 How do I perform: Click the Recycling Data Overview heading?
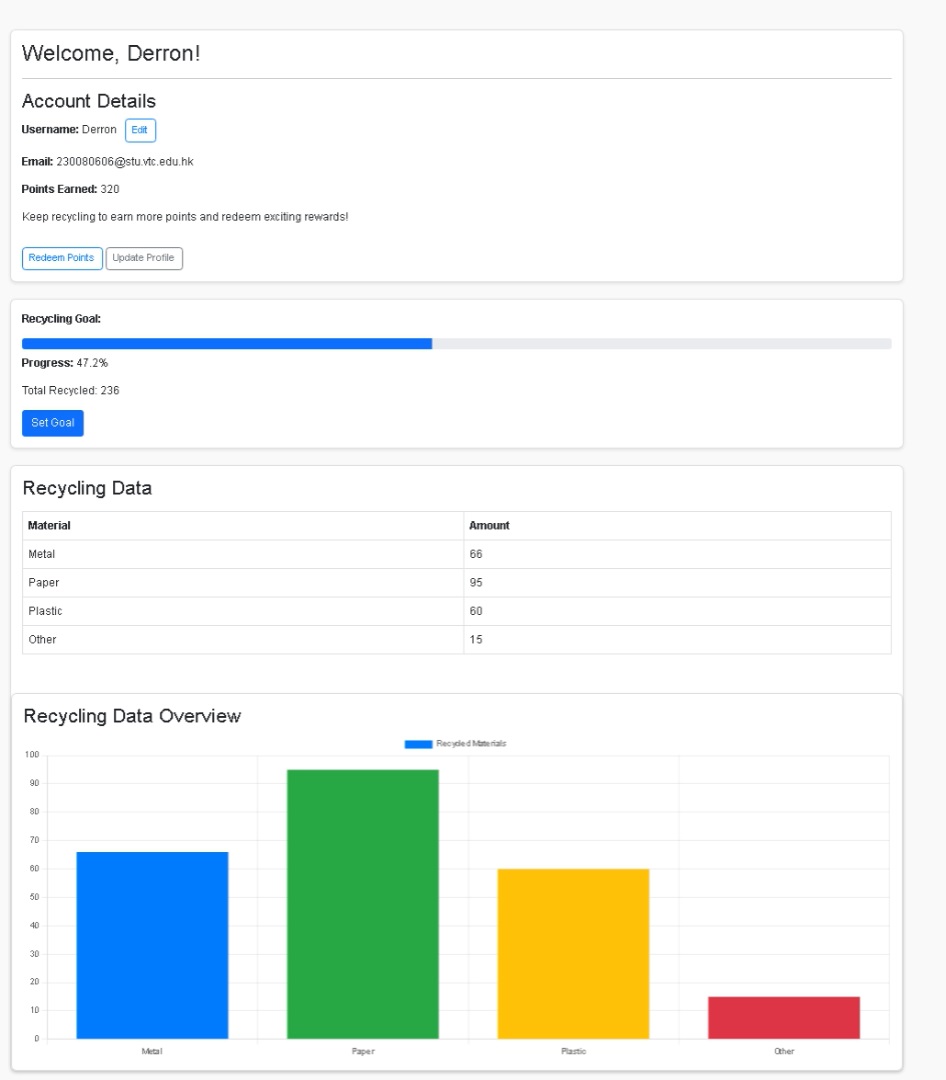(x=132, y=716)
